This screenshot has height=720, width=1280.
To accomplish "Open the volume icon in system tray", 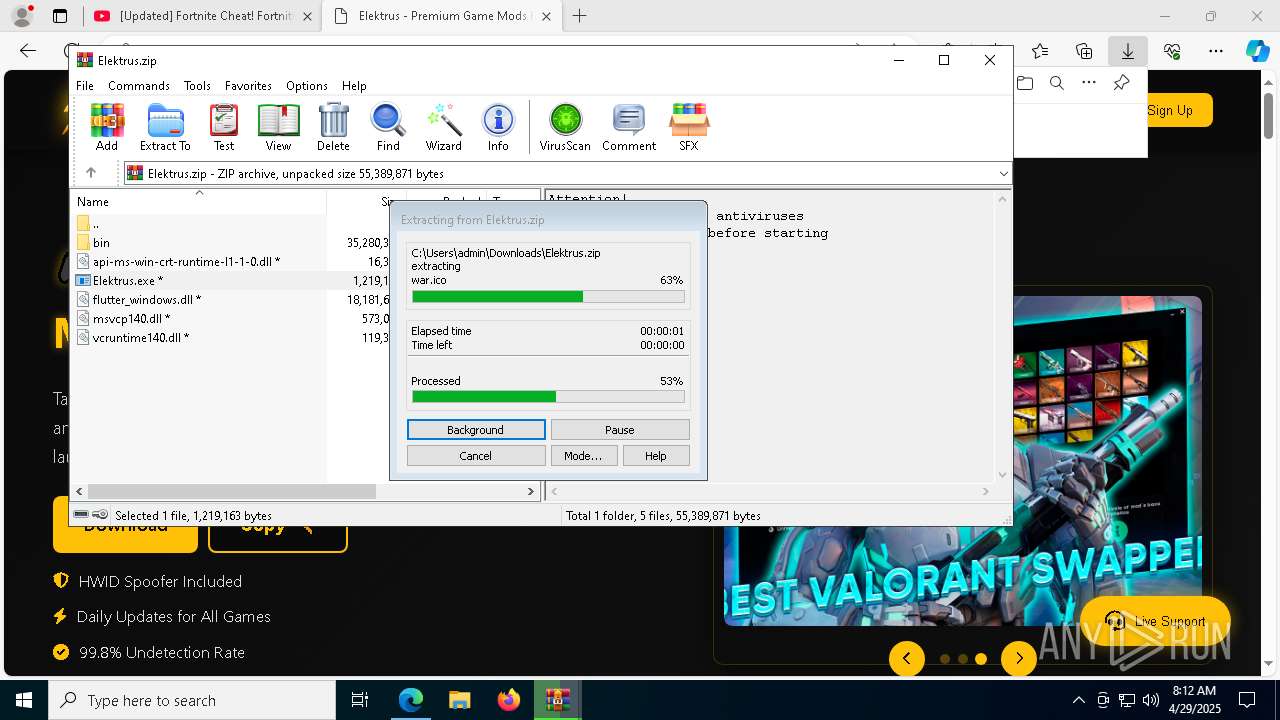I will pyautogui.click(x=1151, y=700).
